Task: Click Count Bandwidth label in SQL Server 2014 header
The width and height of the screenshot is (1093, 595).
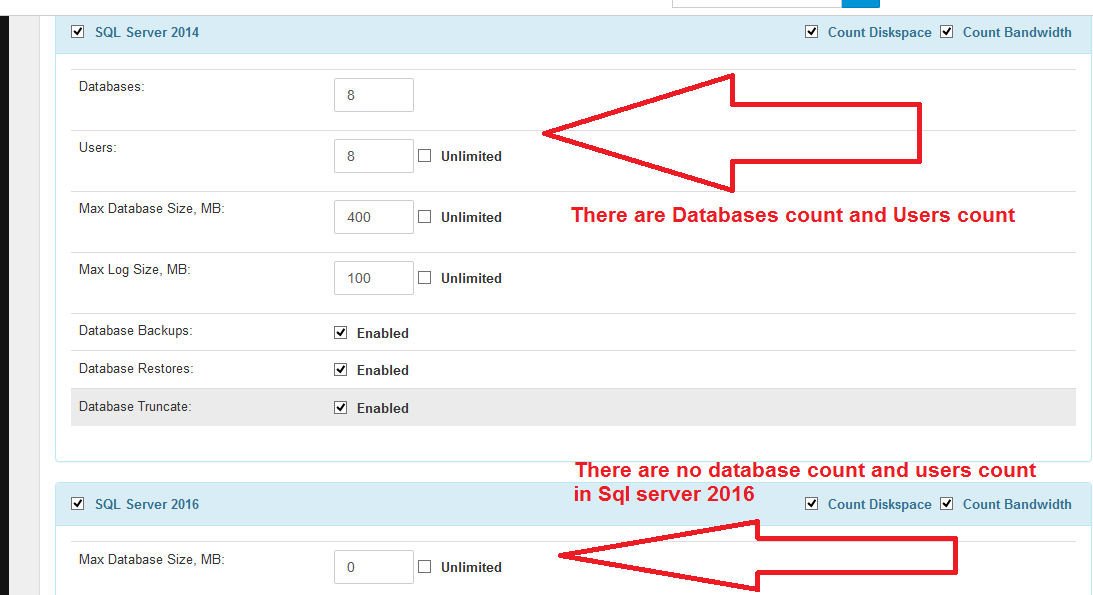Action: 1017,33
